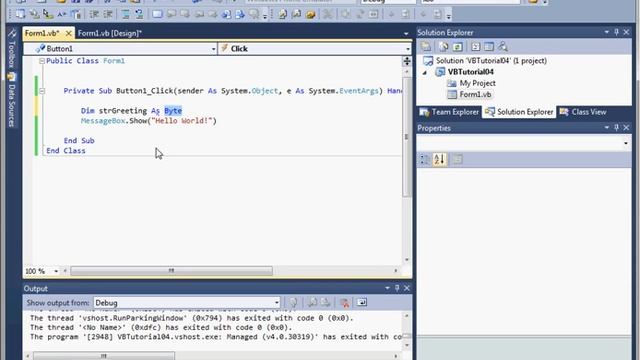Click the code editor horizontal scrollbar thumb

(x=171, y=271)
